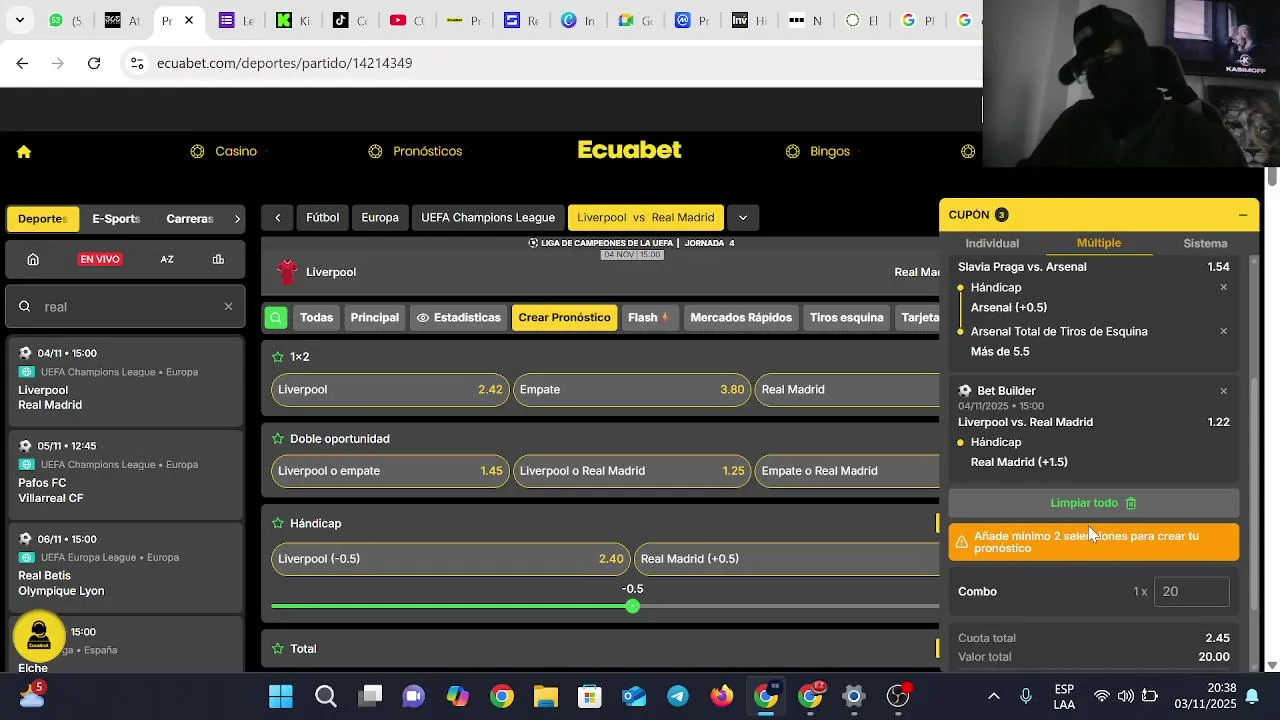This screenshot has height=720, width=1280.
Task: Open Telegram from the taskbar
Action: tap(678, 696)
